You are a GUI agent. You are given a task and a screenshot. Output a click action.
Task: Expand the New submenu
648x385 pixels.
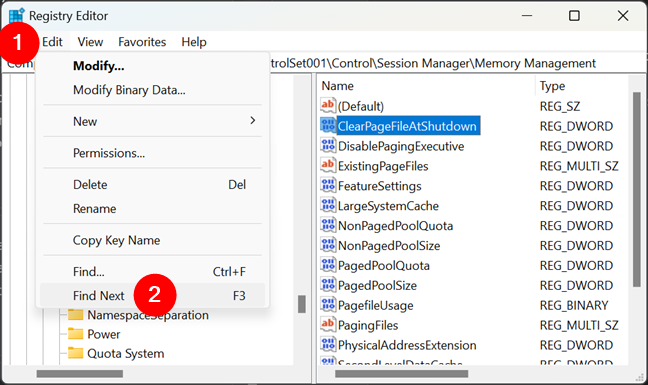pos(152,121)
